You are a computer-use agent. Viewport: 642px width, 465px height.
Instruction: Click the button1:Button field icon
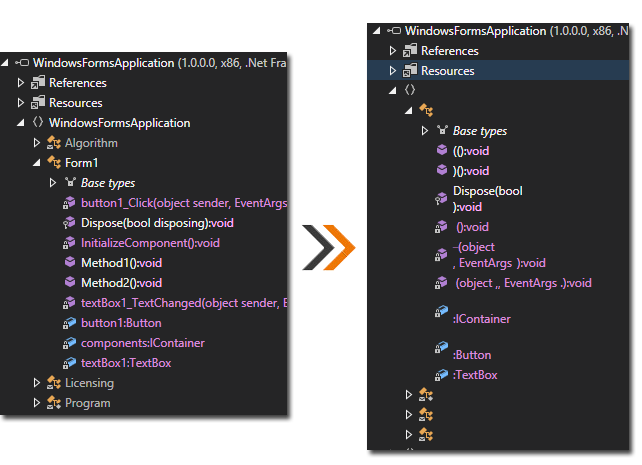click(69, 323)
